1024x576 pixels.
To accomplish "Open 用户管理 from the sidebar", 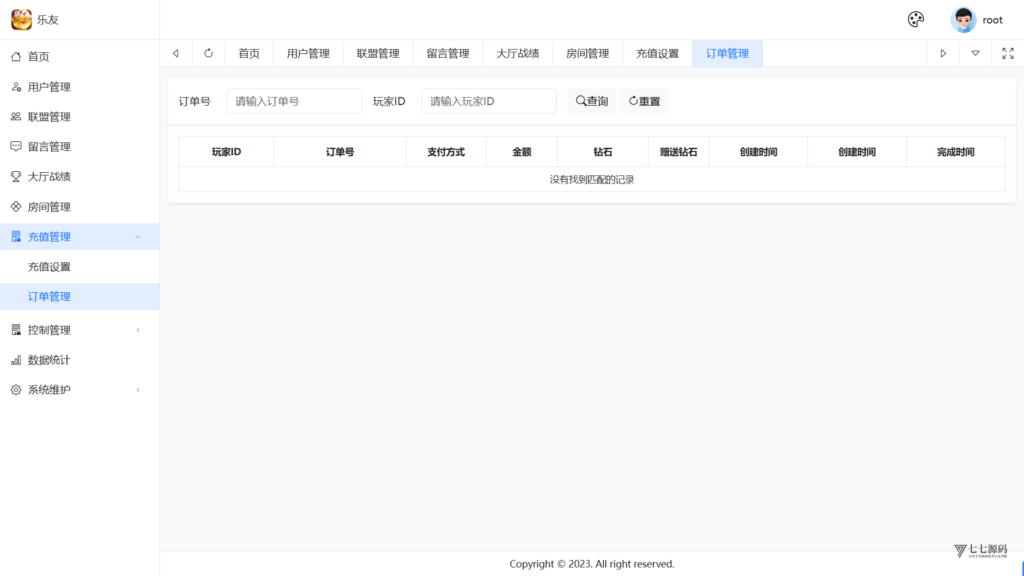I will point(80,87).
